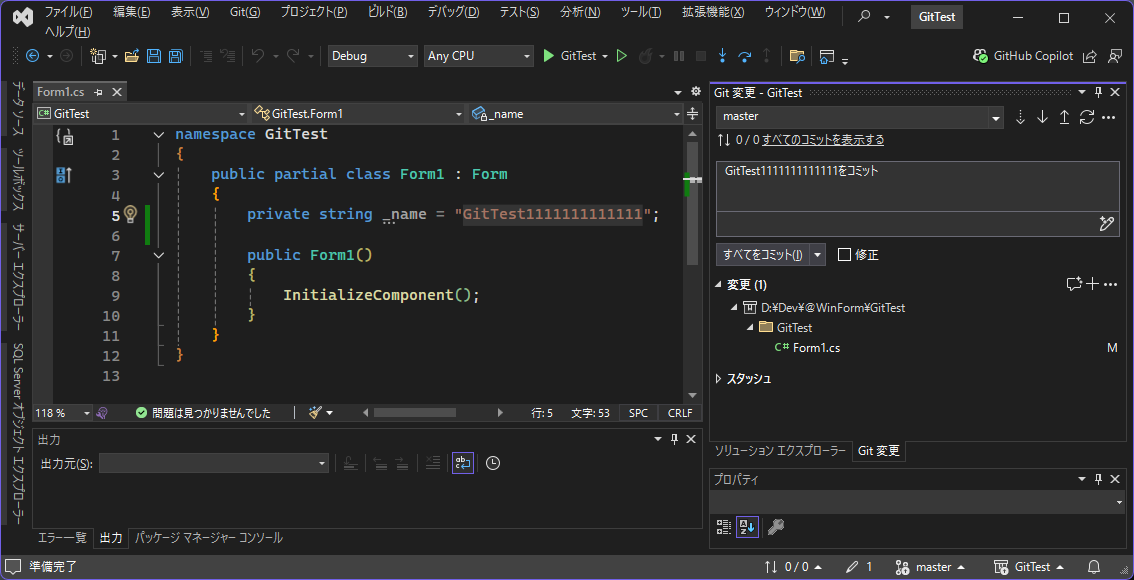This screenshot has width=1134, height=580.
Task: Open the master branch dropdown
Action: 859,117
